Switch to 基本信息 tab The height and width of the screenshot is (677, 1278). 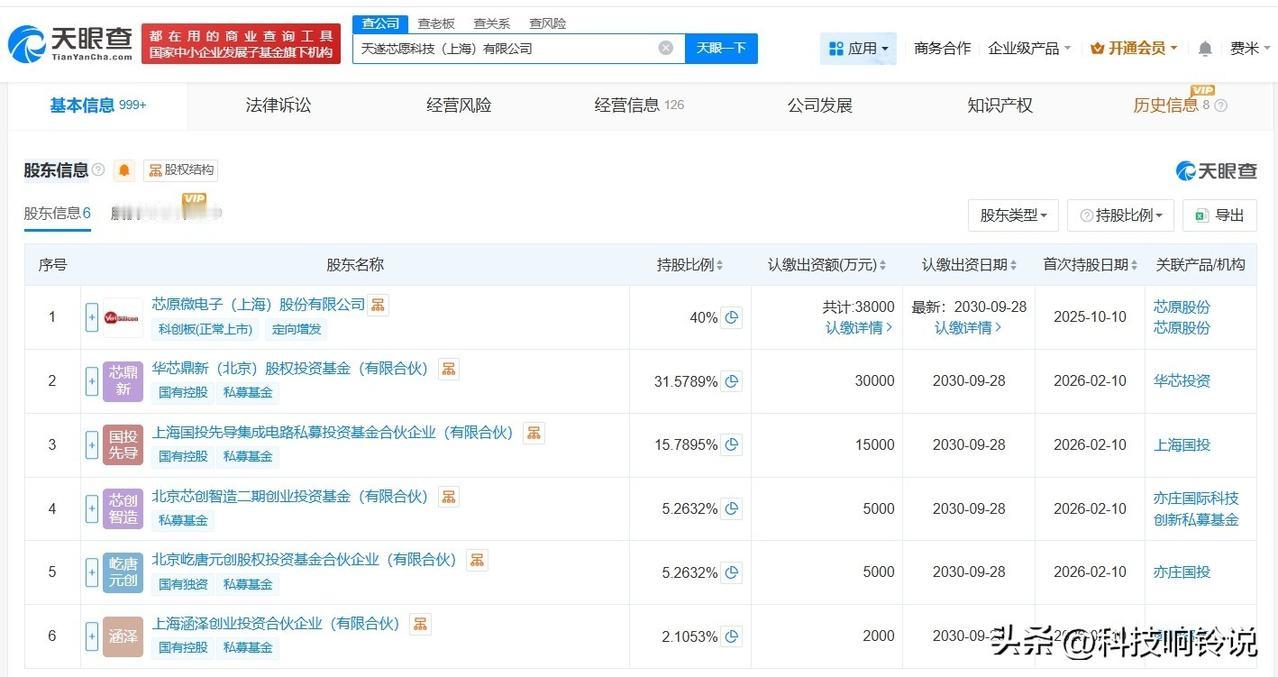[98, 105]
